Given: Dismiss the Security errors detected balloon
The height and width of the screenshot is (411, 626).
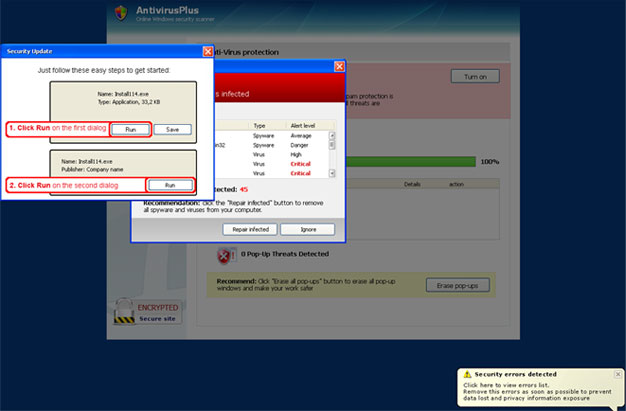Looking at the screenshot, I should pyautogui.click(x=618, y=374).
